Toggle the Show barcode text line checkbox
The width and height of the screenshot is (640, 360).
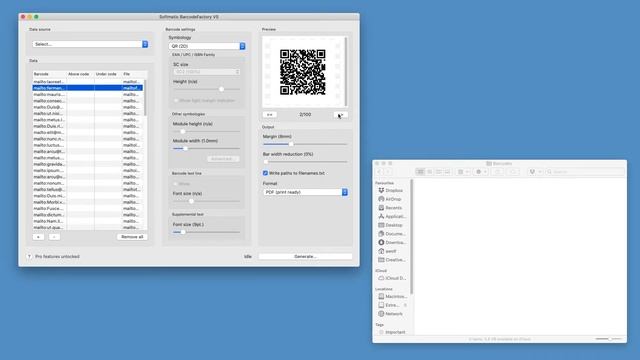click(176, 184)
